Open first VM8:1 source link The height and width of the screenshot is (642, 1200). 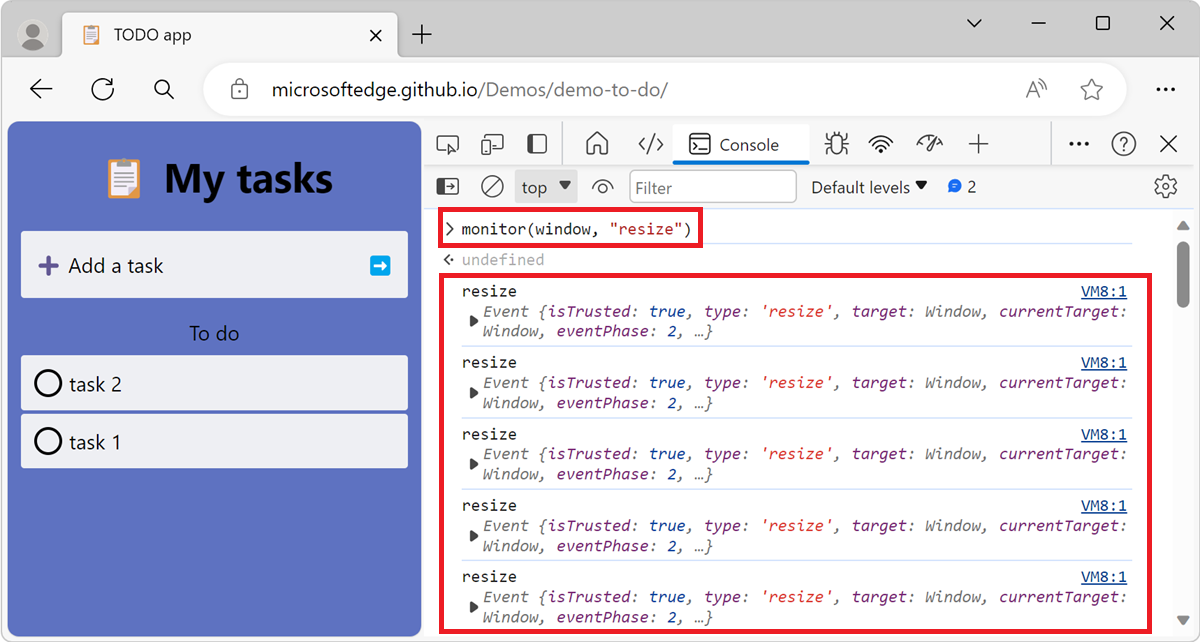pos(1103,292)
